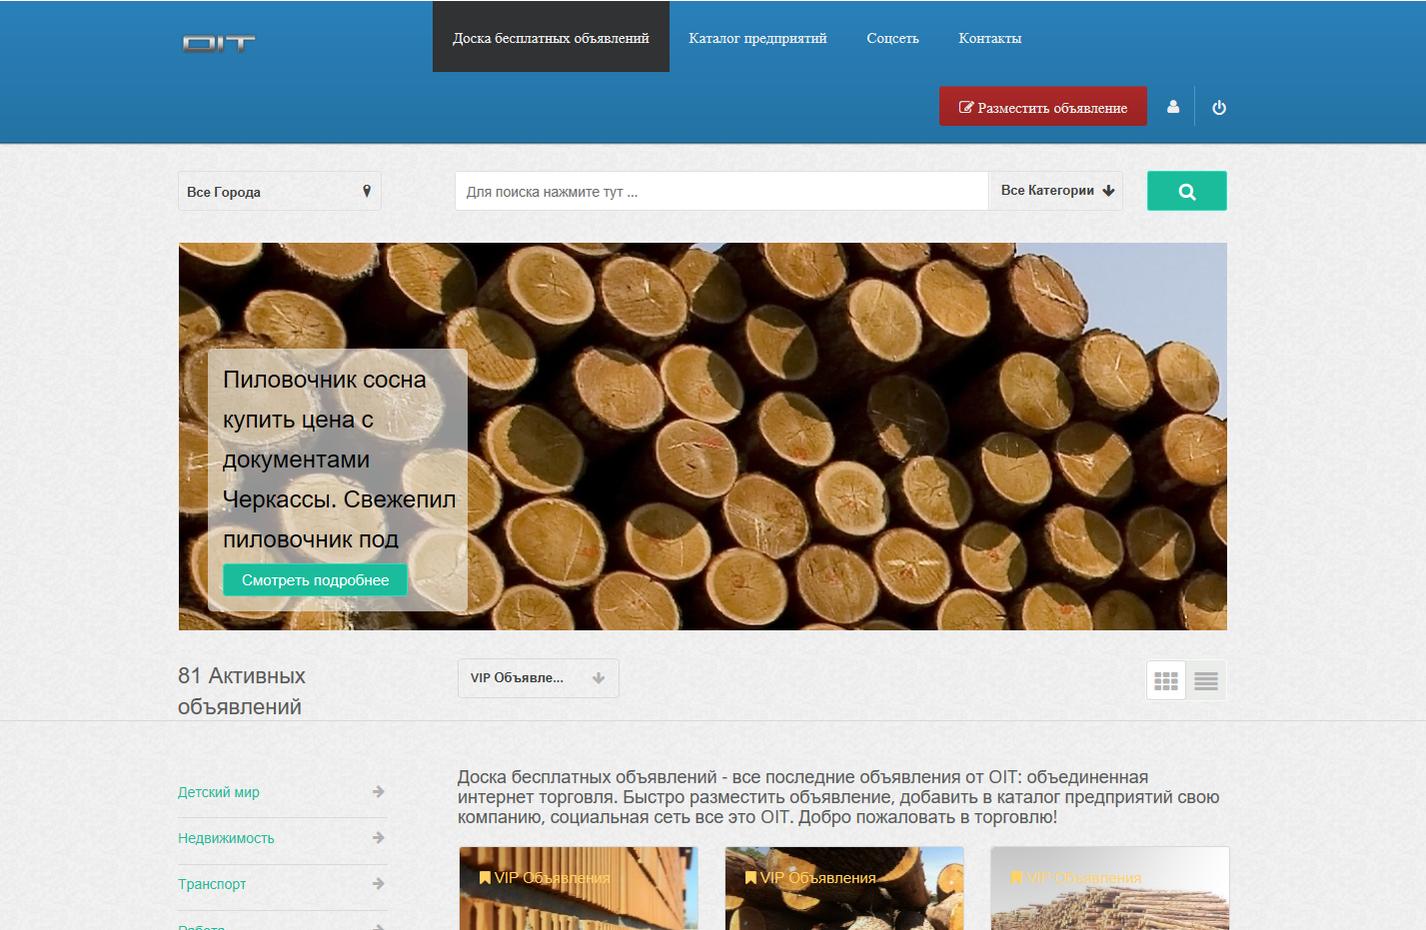Image resolution: width=1426 pixels, height=930 pixels.
Task: Click the OIT logo in header
Action: pyautogui.click(x=219, y=43)
